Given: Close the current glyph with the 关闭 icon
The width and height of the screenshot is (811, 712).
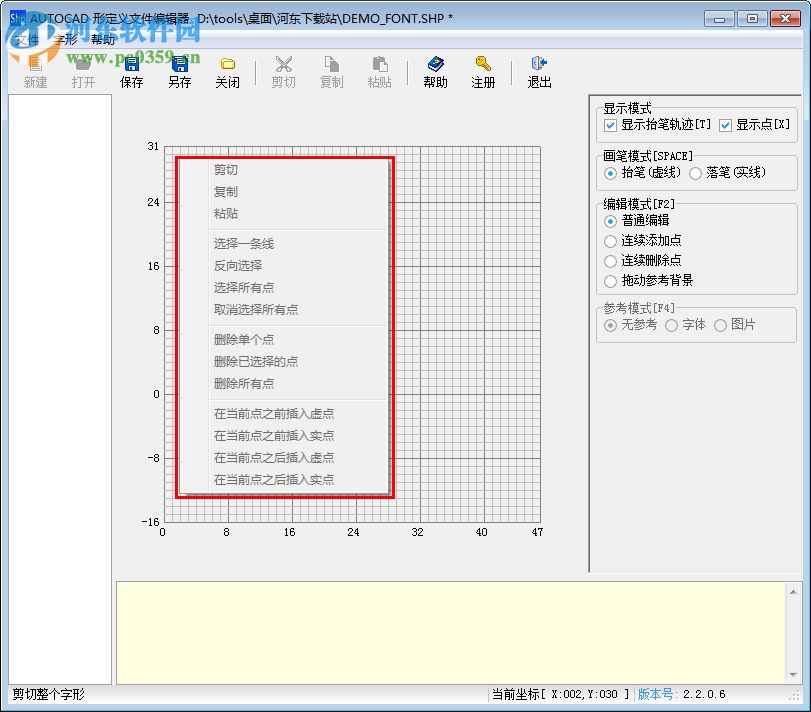Looking at the screenshot, I should (x=228, y=70).
